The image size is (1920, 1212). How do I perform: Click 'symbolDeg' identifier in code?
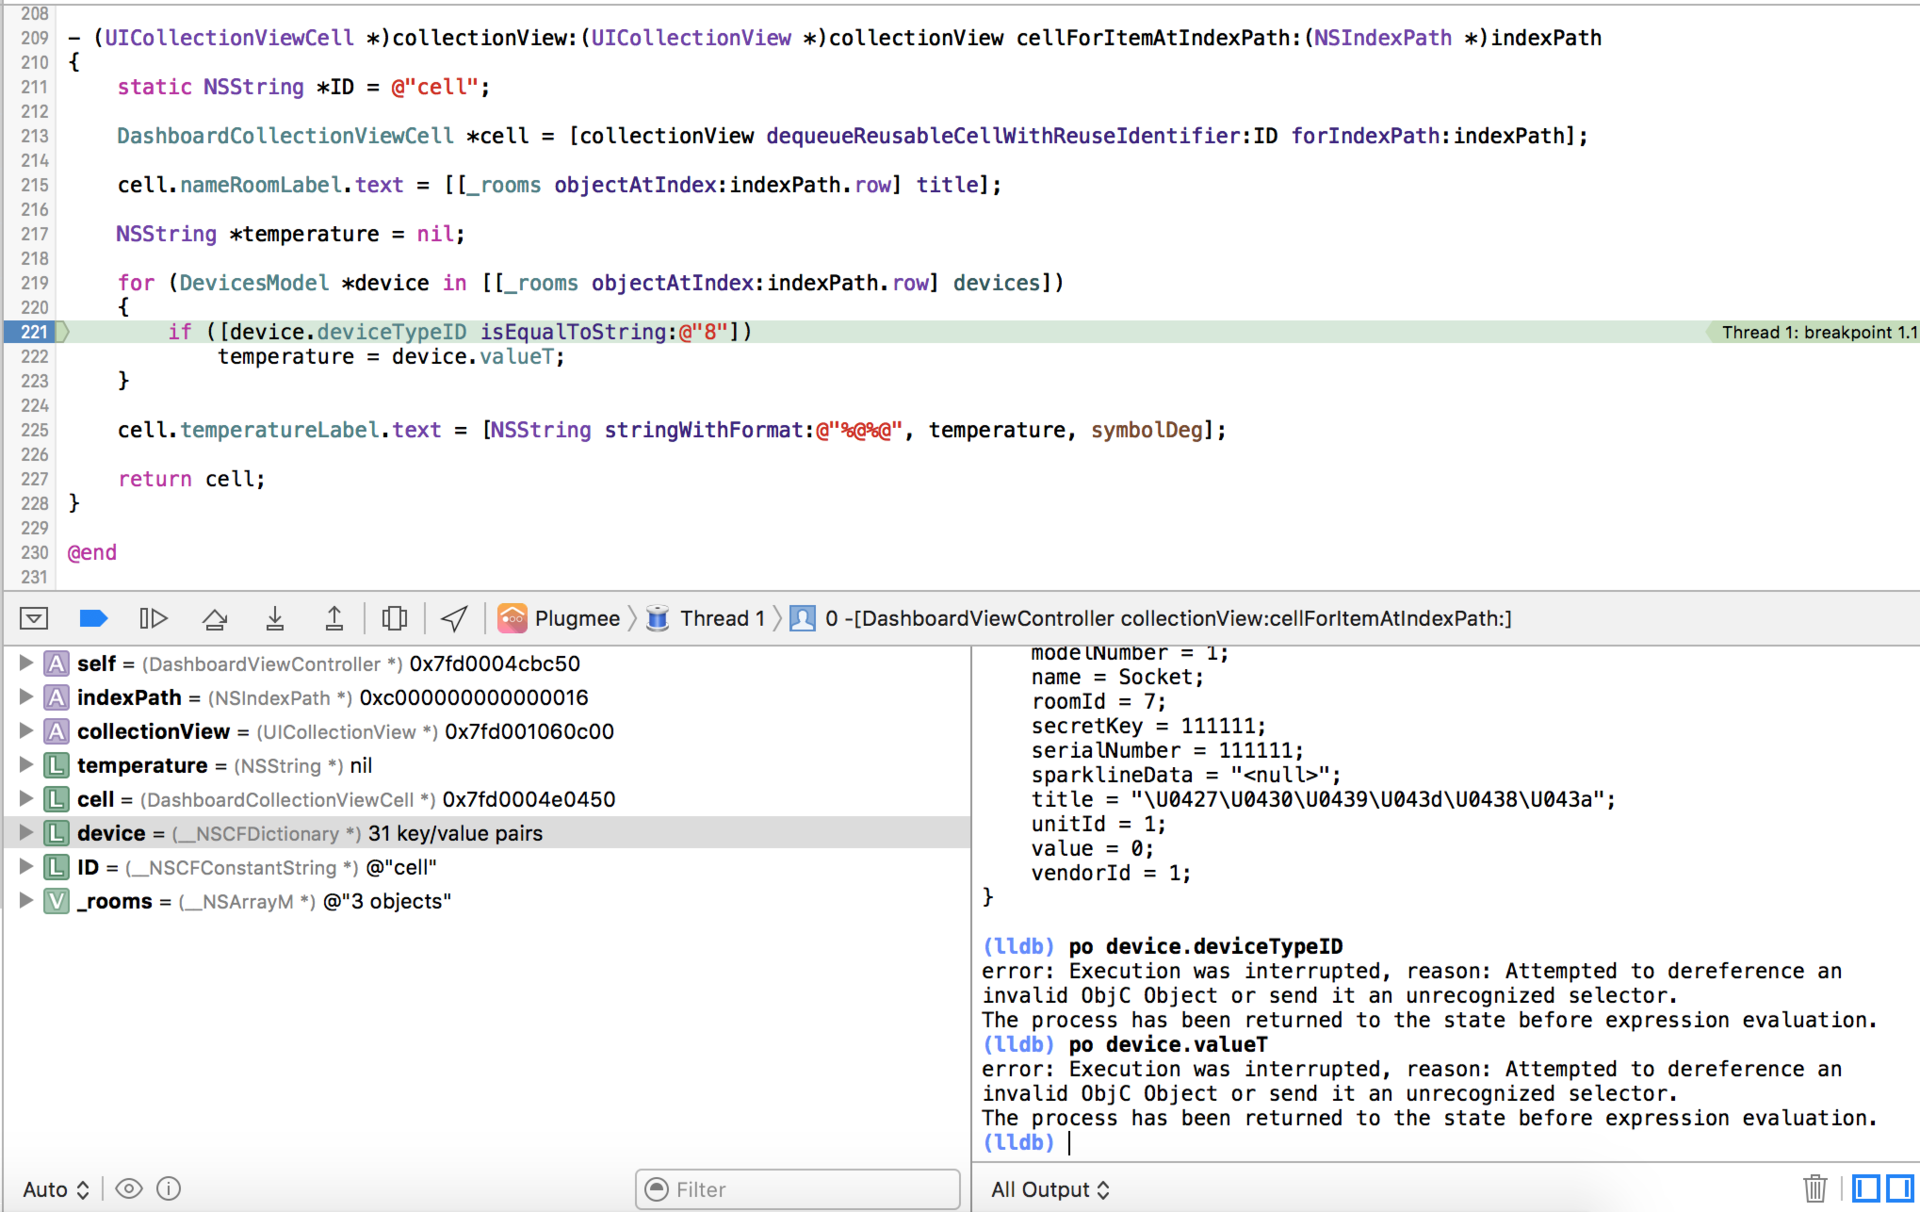point(1147,429)
